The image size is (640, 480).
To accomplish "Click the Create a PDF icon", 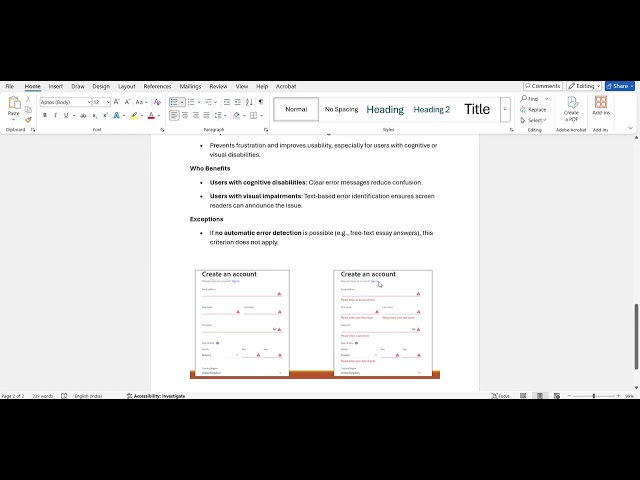I will pos(571,109).
